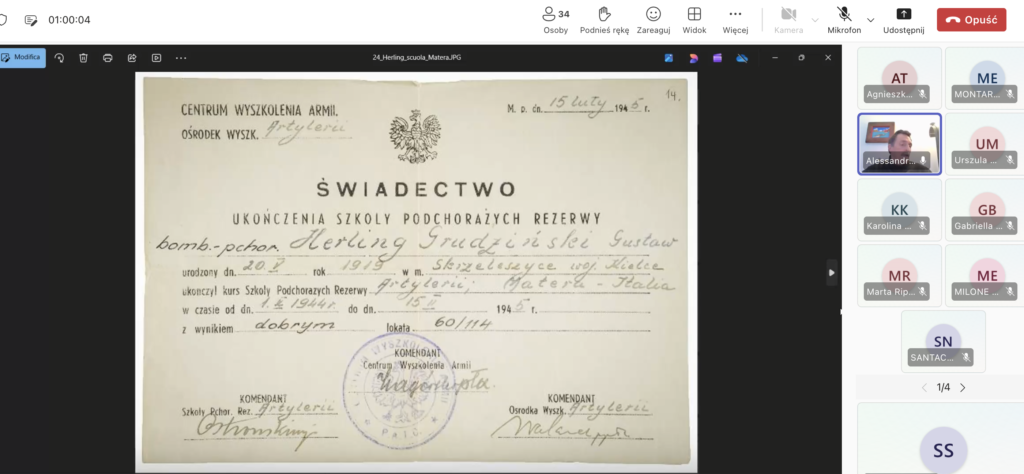Select Alessandro's video tile

point(898,144)
